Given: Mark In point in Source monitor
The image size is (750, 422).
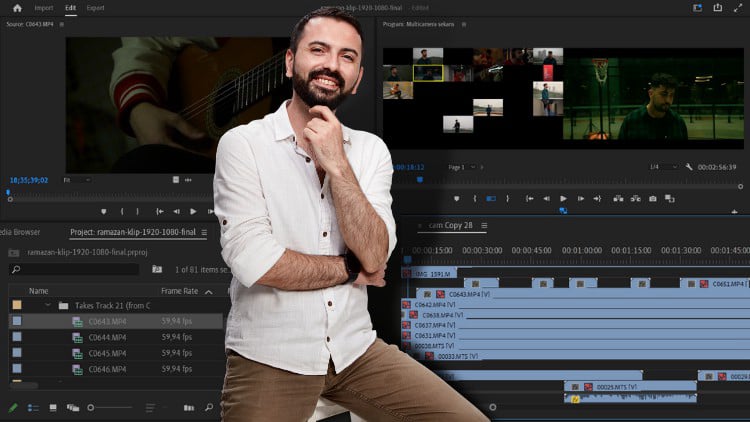Looking at the screenshot, I should tap(122, 211).
